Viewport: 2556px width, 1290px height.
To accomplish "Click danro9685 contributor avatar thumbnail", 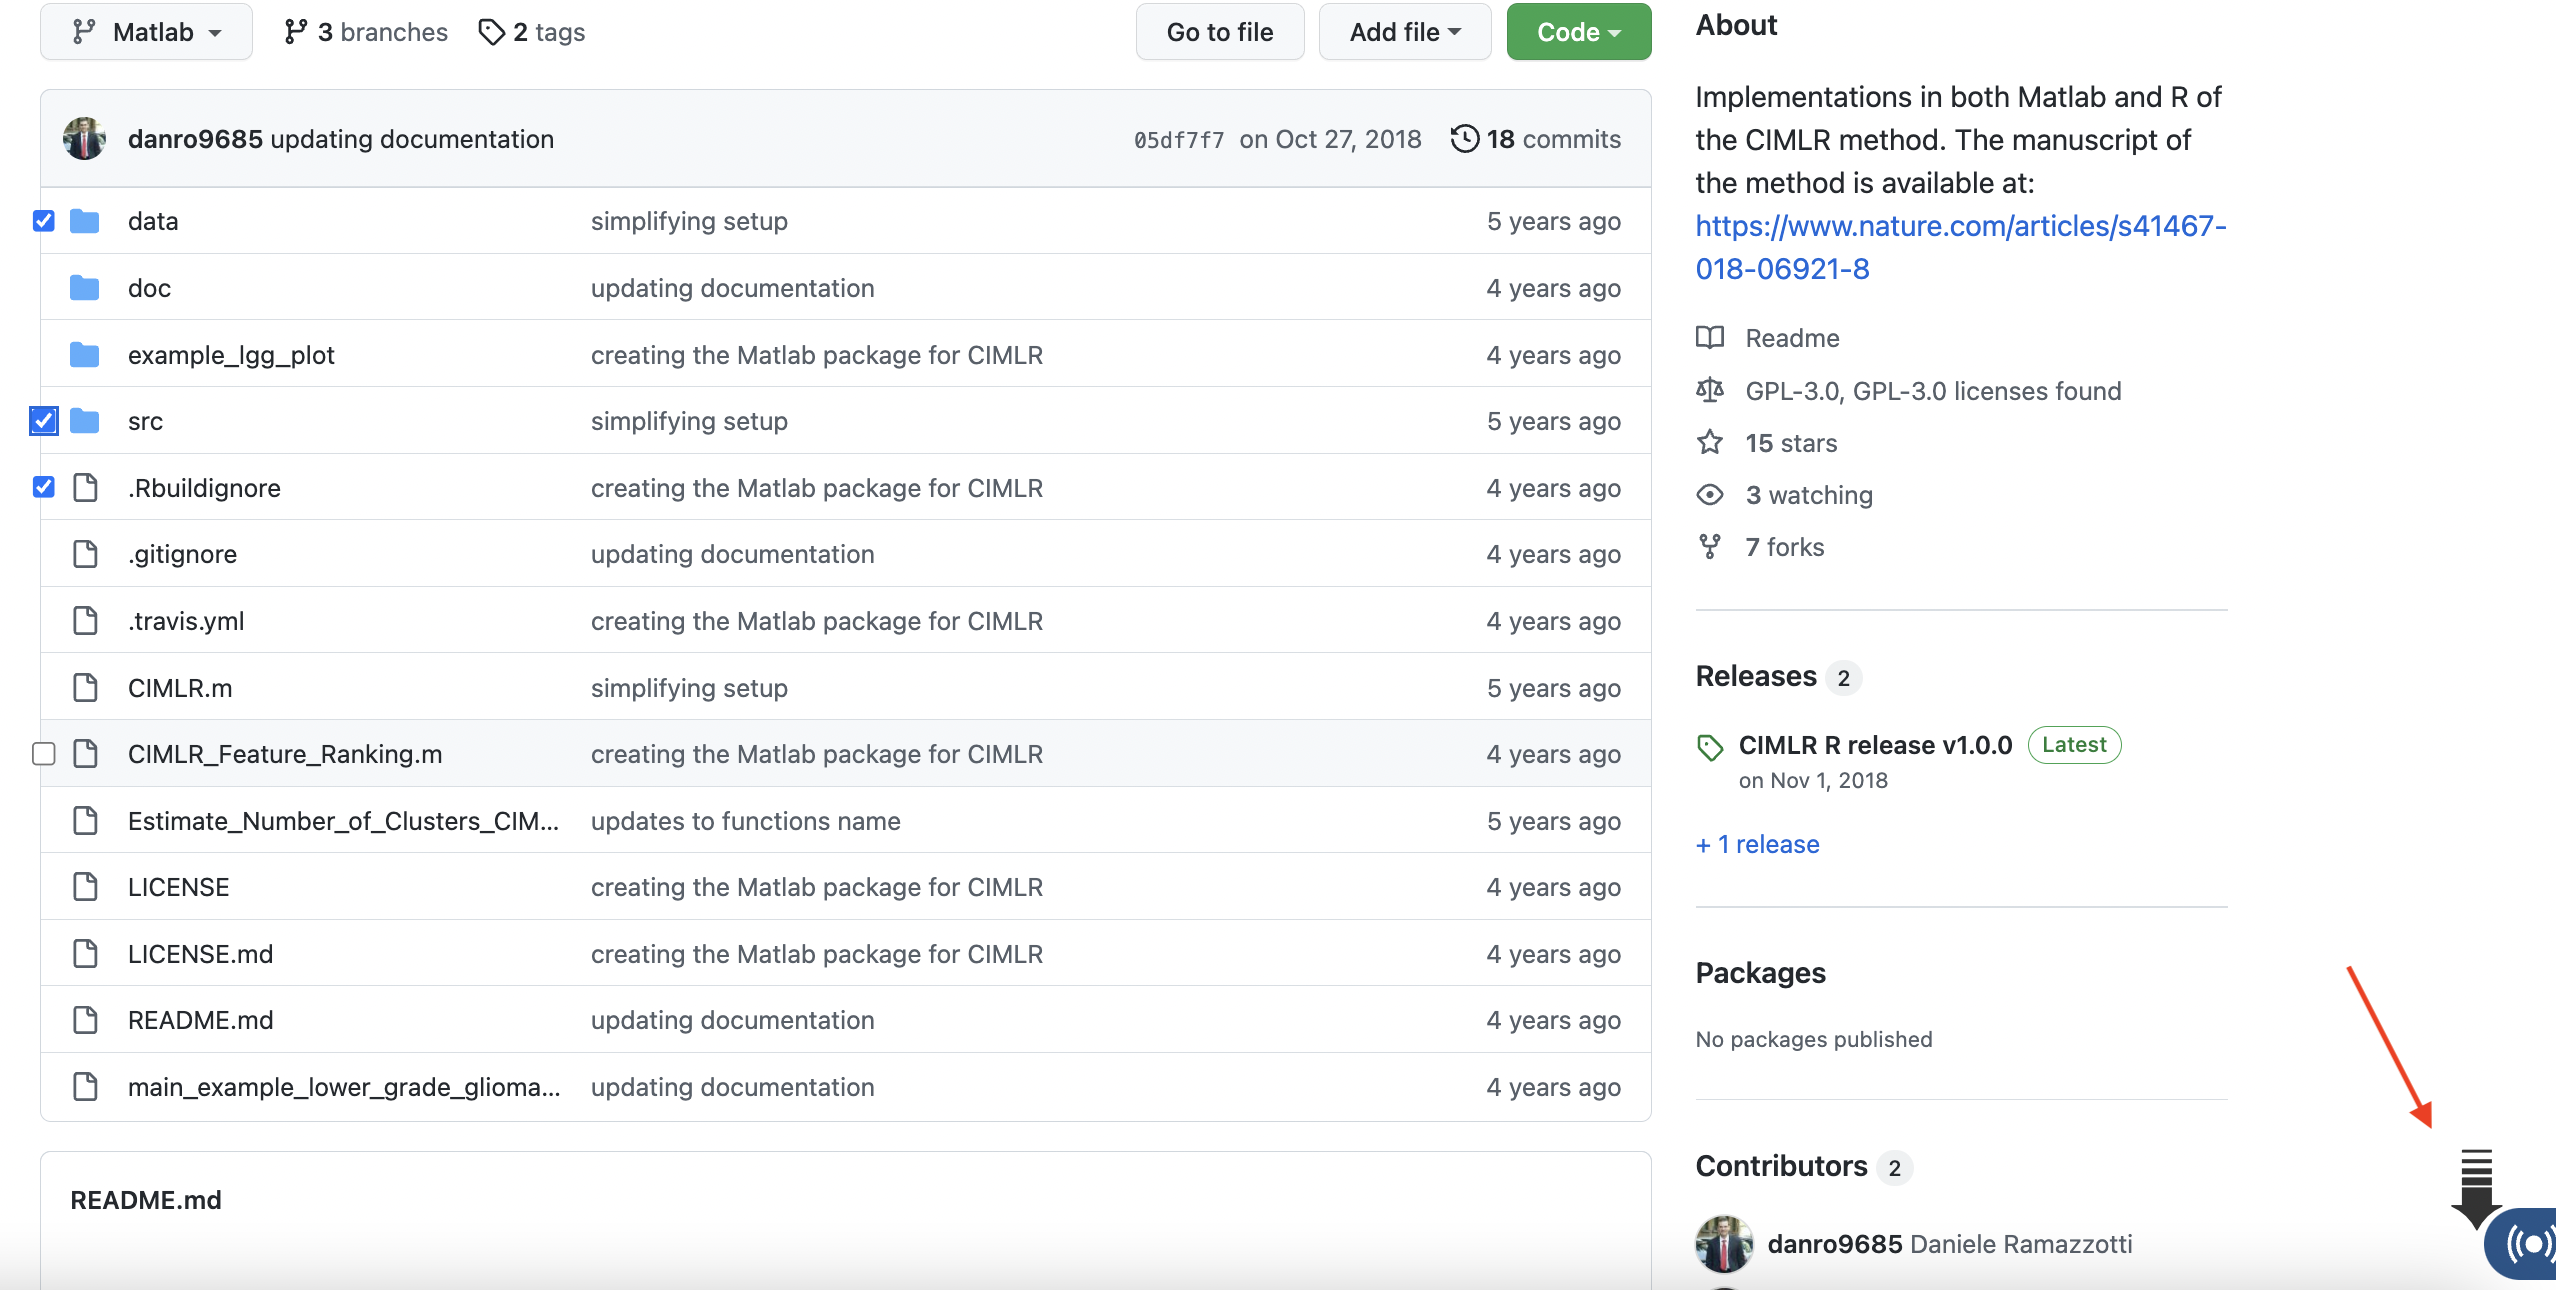I will 1724,1243.
